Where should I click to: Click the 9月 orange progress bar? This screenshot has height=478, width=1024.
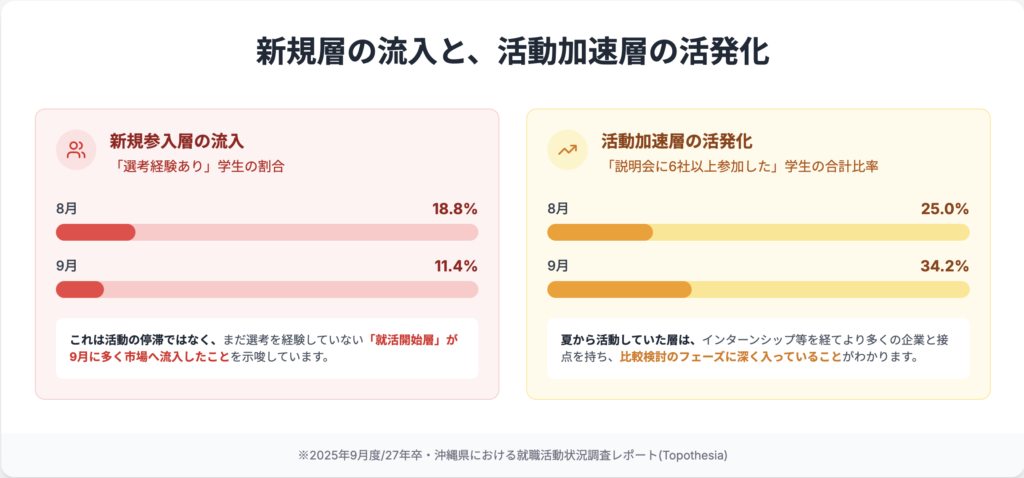pos(757,290)
